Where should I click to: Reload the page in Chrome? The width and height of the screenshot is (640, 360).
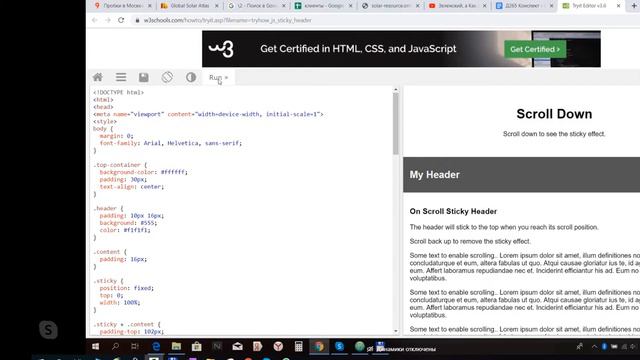[121, 20]
